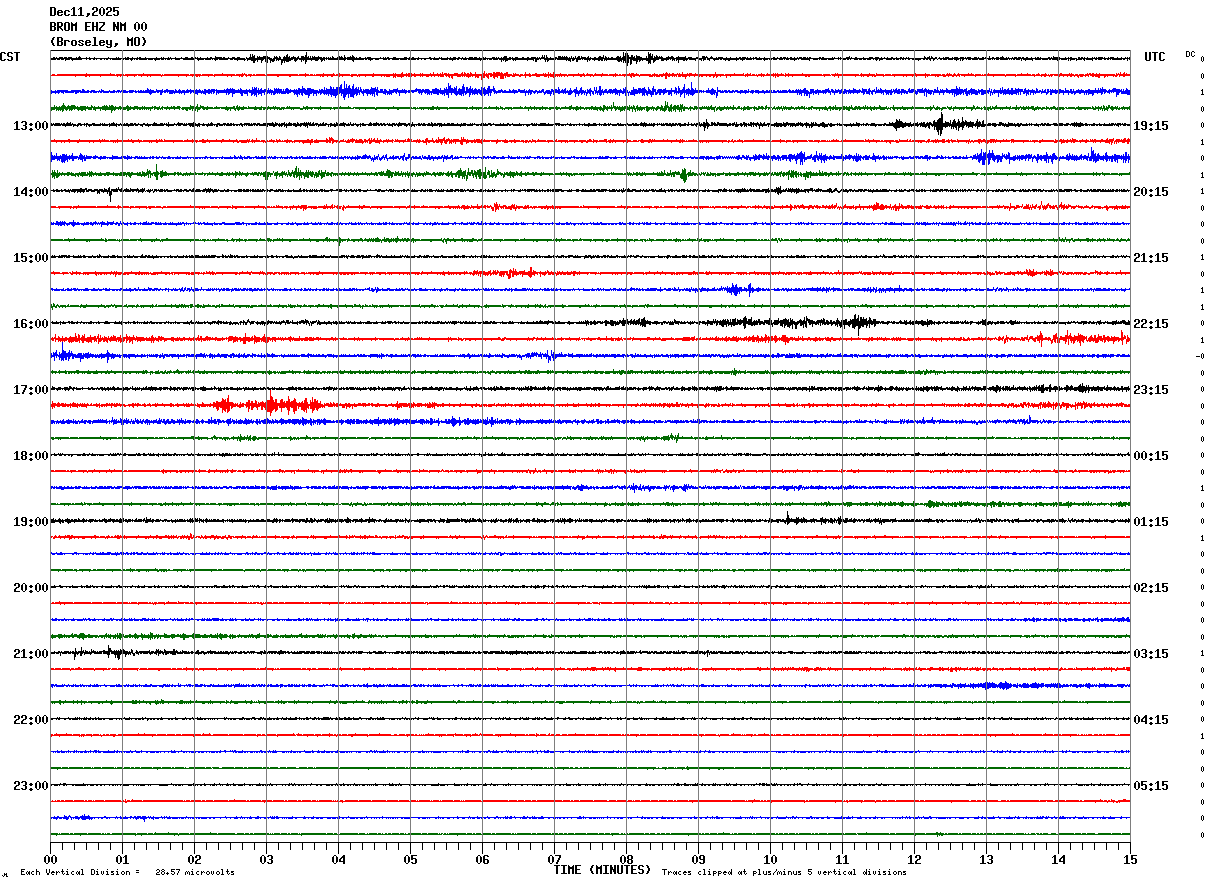The image size is (1210, 886).
Task: Click the 20:15 UTC time label
Action: [x=1150, y=192]
